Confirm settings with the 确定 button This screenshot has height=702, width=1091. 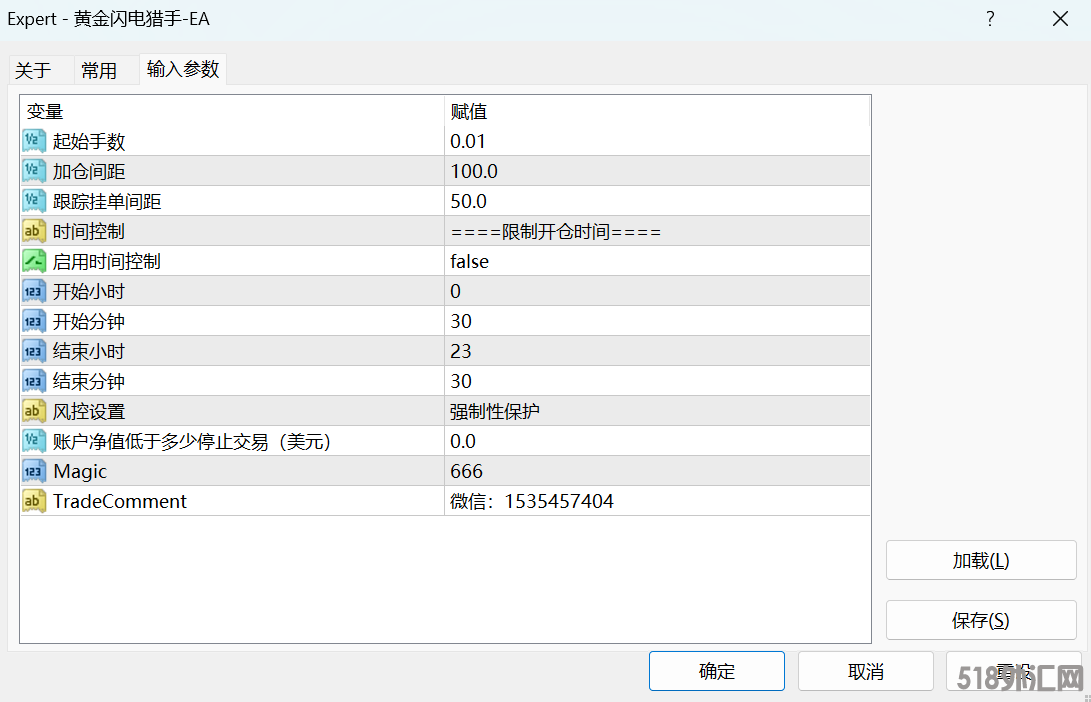pyautogui.click(x=717, y=671)
